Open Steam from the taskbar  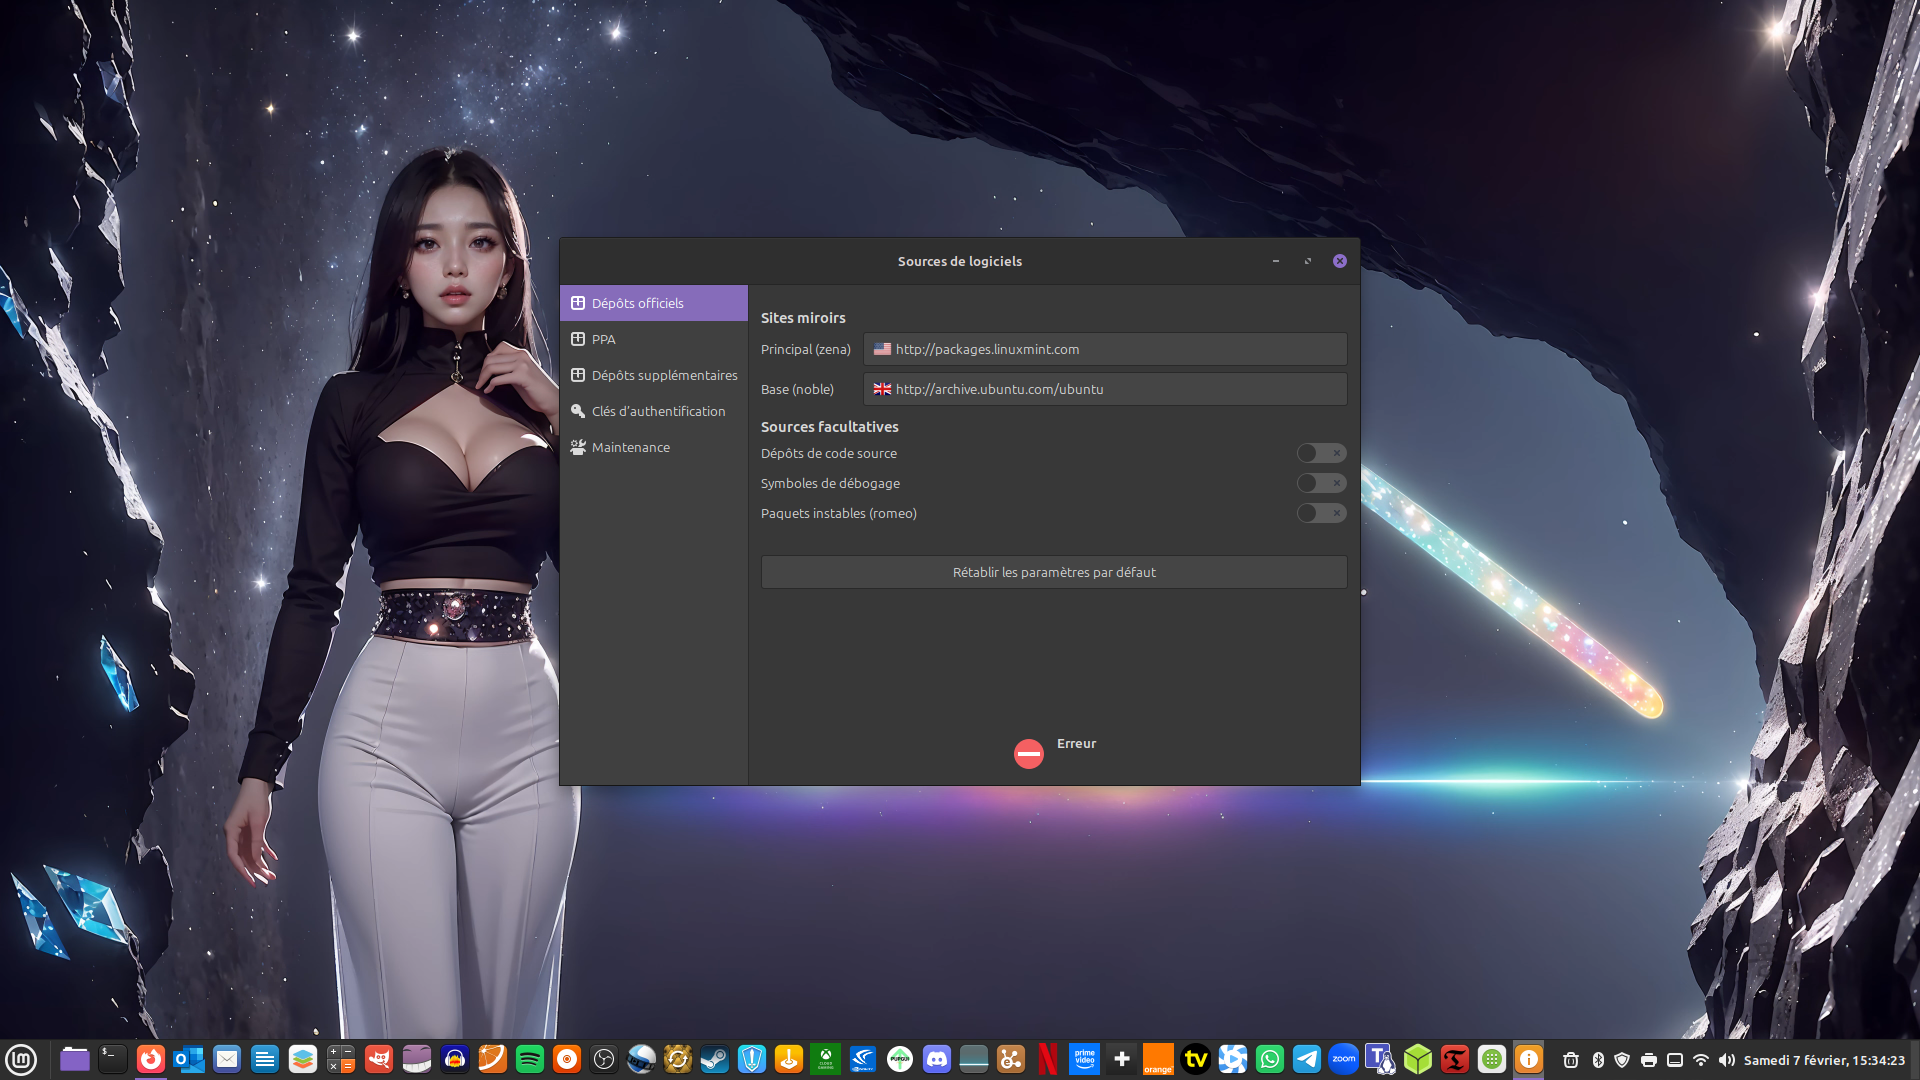[714, 1059]
